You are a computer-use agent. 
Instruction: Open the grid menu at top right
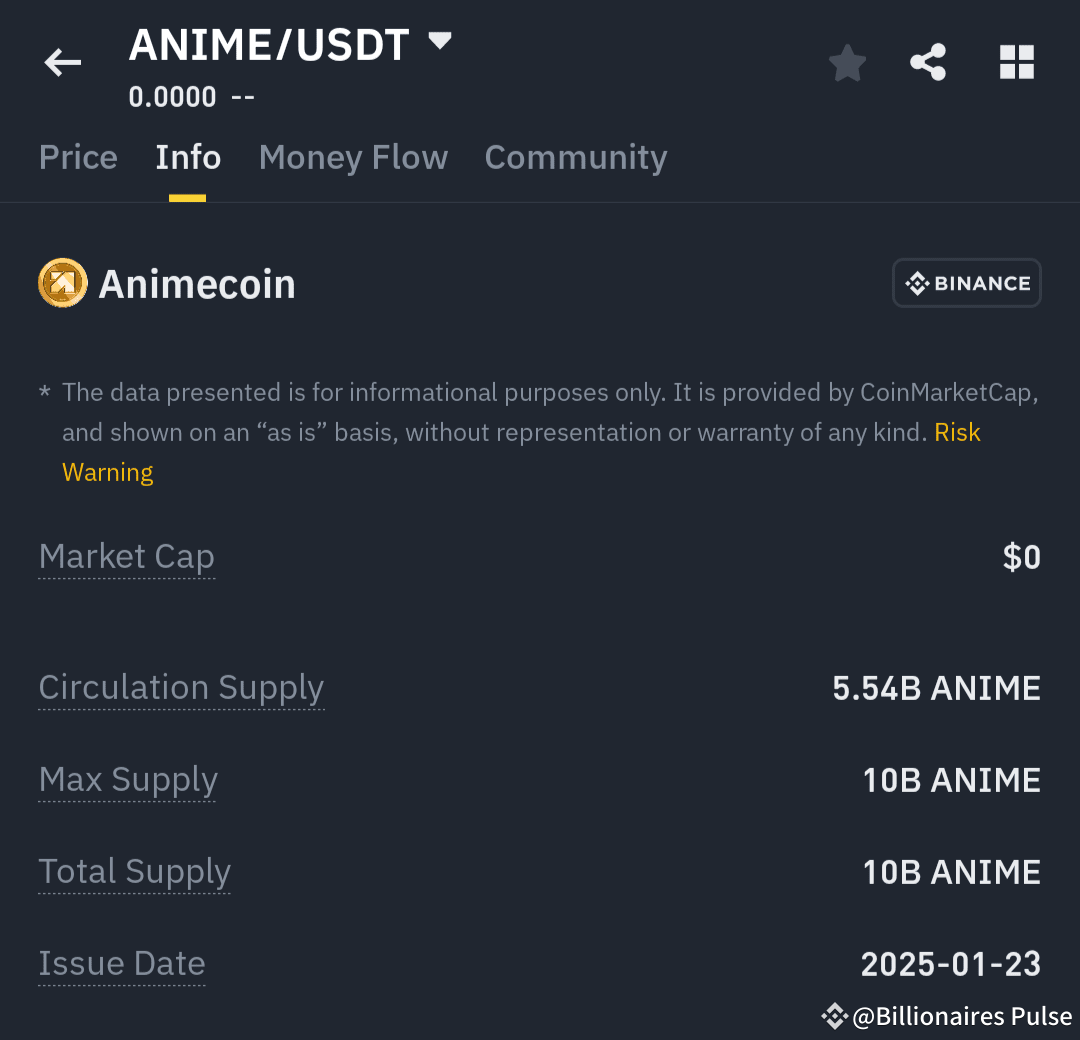click(x=1017, y=62)
